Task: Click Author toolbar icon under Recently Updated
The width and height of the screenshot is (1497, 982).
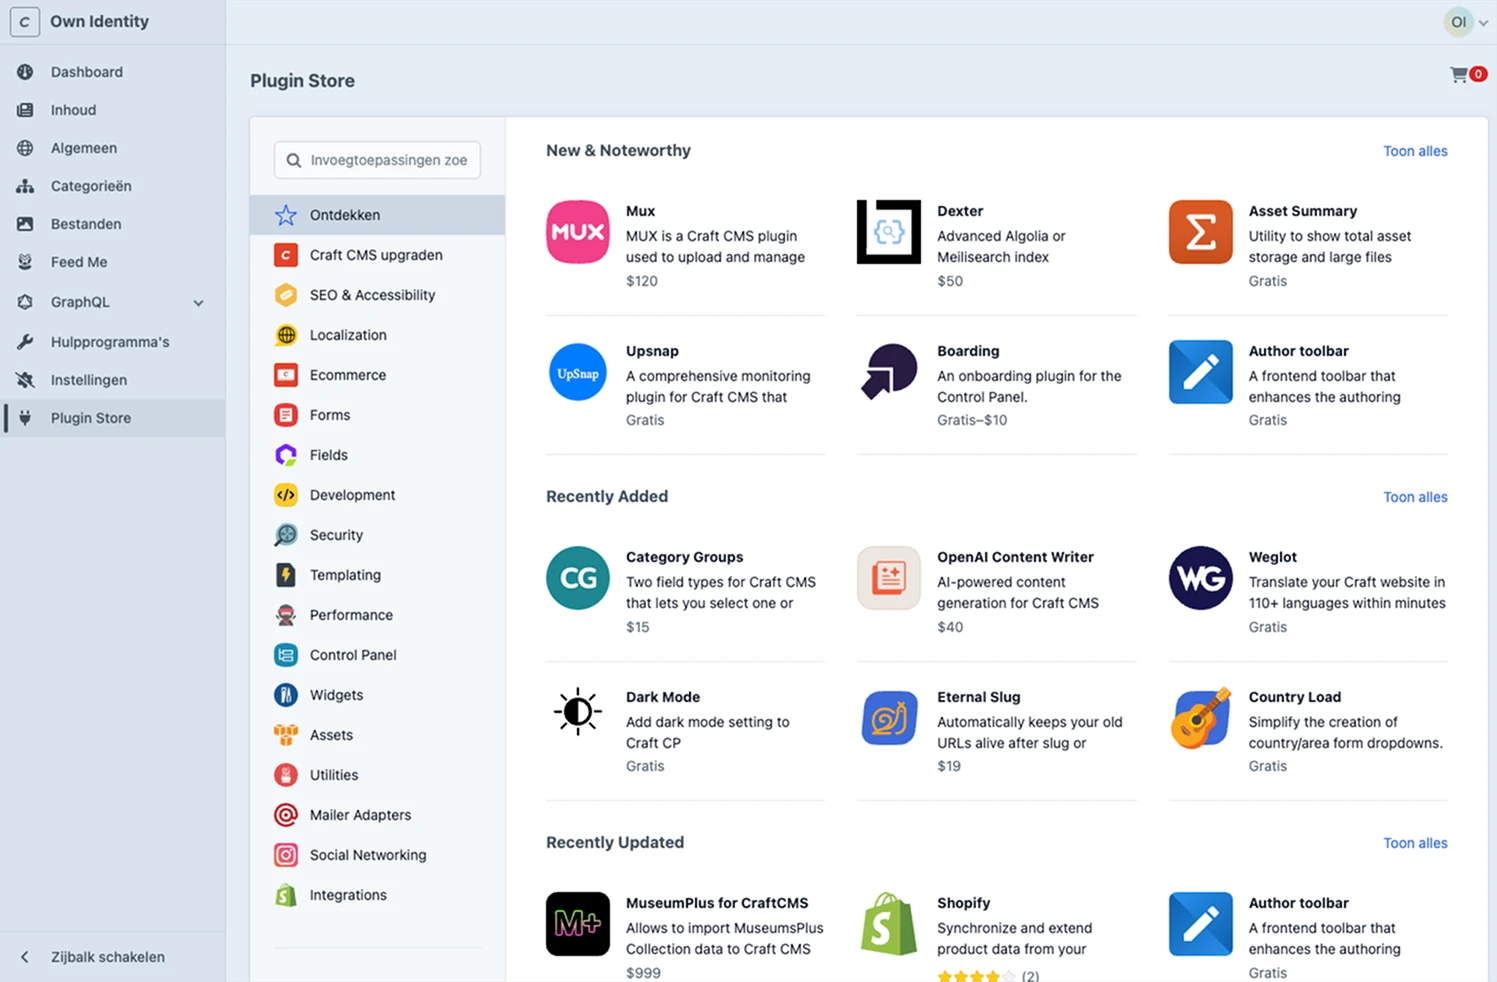Action: (x=1200, y=924)
